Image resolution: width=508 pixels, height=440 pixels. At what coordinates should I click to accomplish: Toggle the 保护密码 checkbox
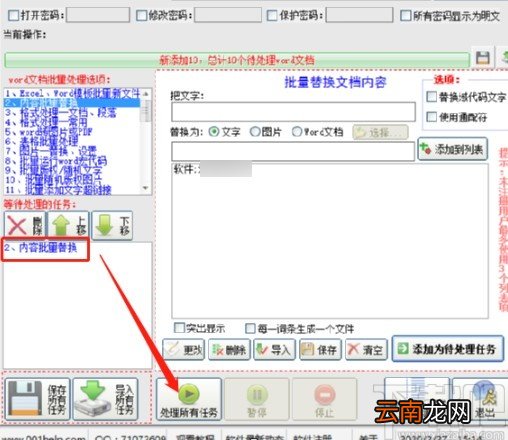tap(272, 15)
